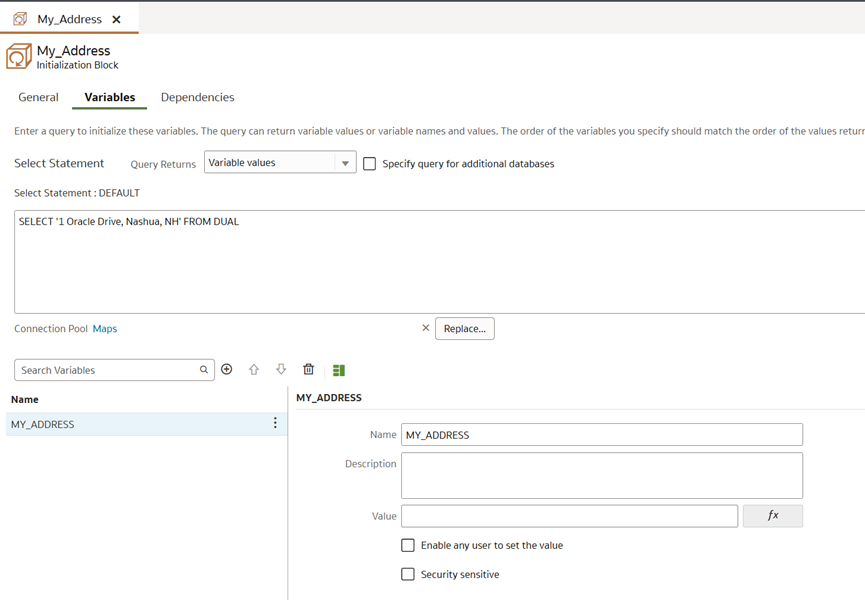Mark the variable as Security sensitive
The height and width of the screenshot is (600, 865).
[x=408, y=574]
